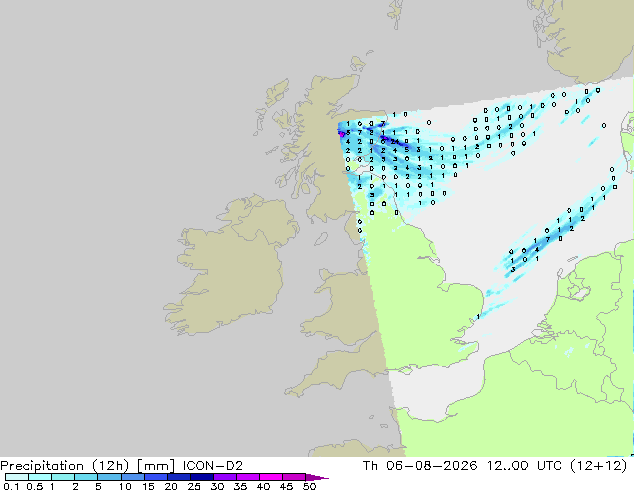The image size is (634, 490).
Task: Click the legend label '35'
Action: 240,486
